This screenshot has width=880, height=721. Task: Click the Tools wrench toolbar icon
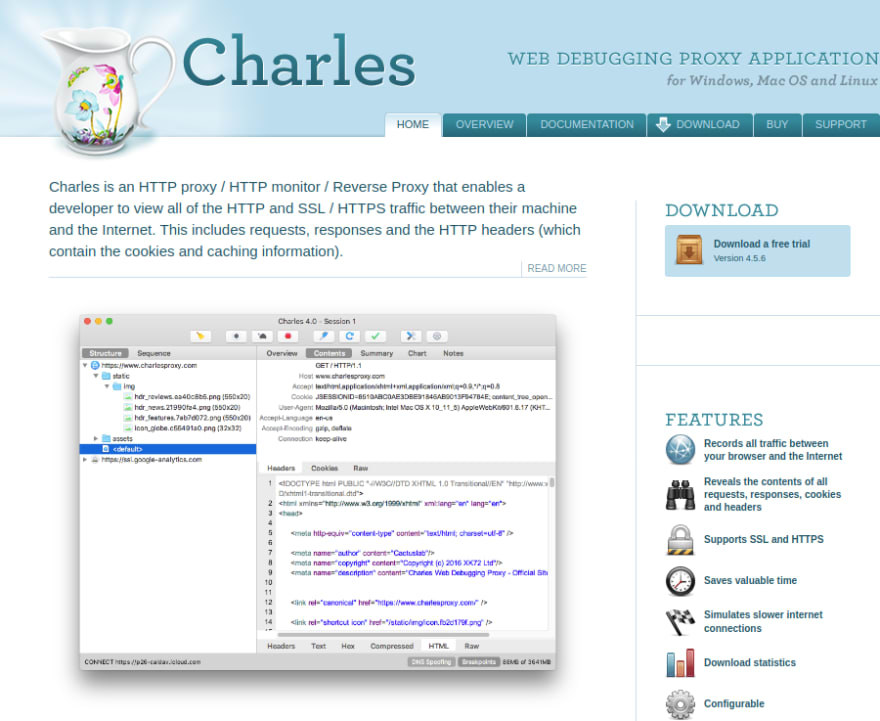pos(411,336)
